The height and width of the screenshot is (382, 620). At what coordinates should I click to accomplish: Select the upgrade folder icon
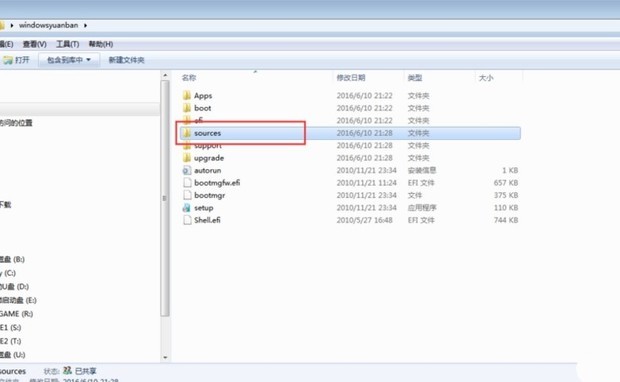187,158
